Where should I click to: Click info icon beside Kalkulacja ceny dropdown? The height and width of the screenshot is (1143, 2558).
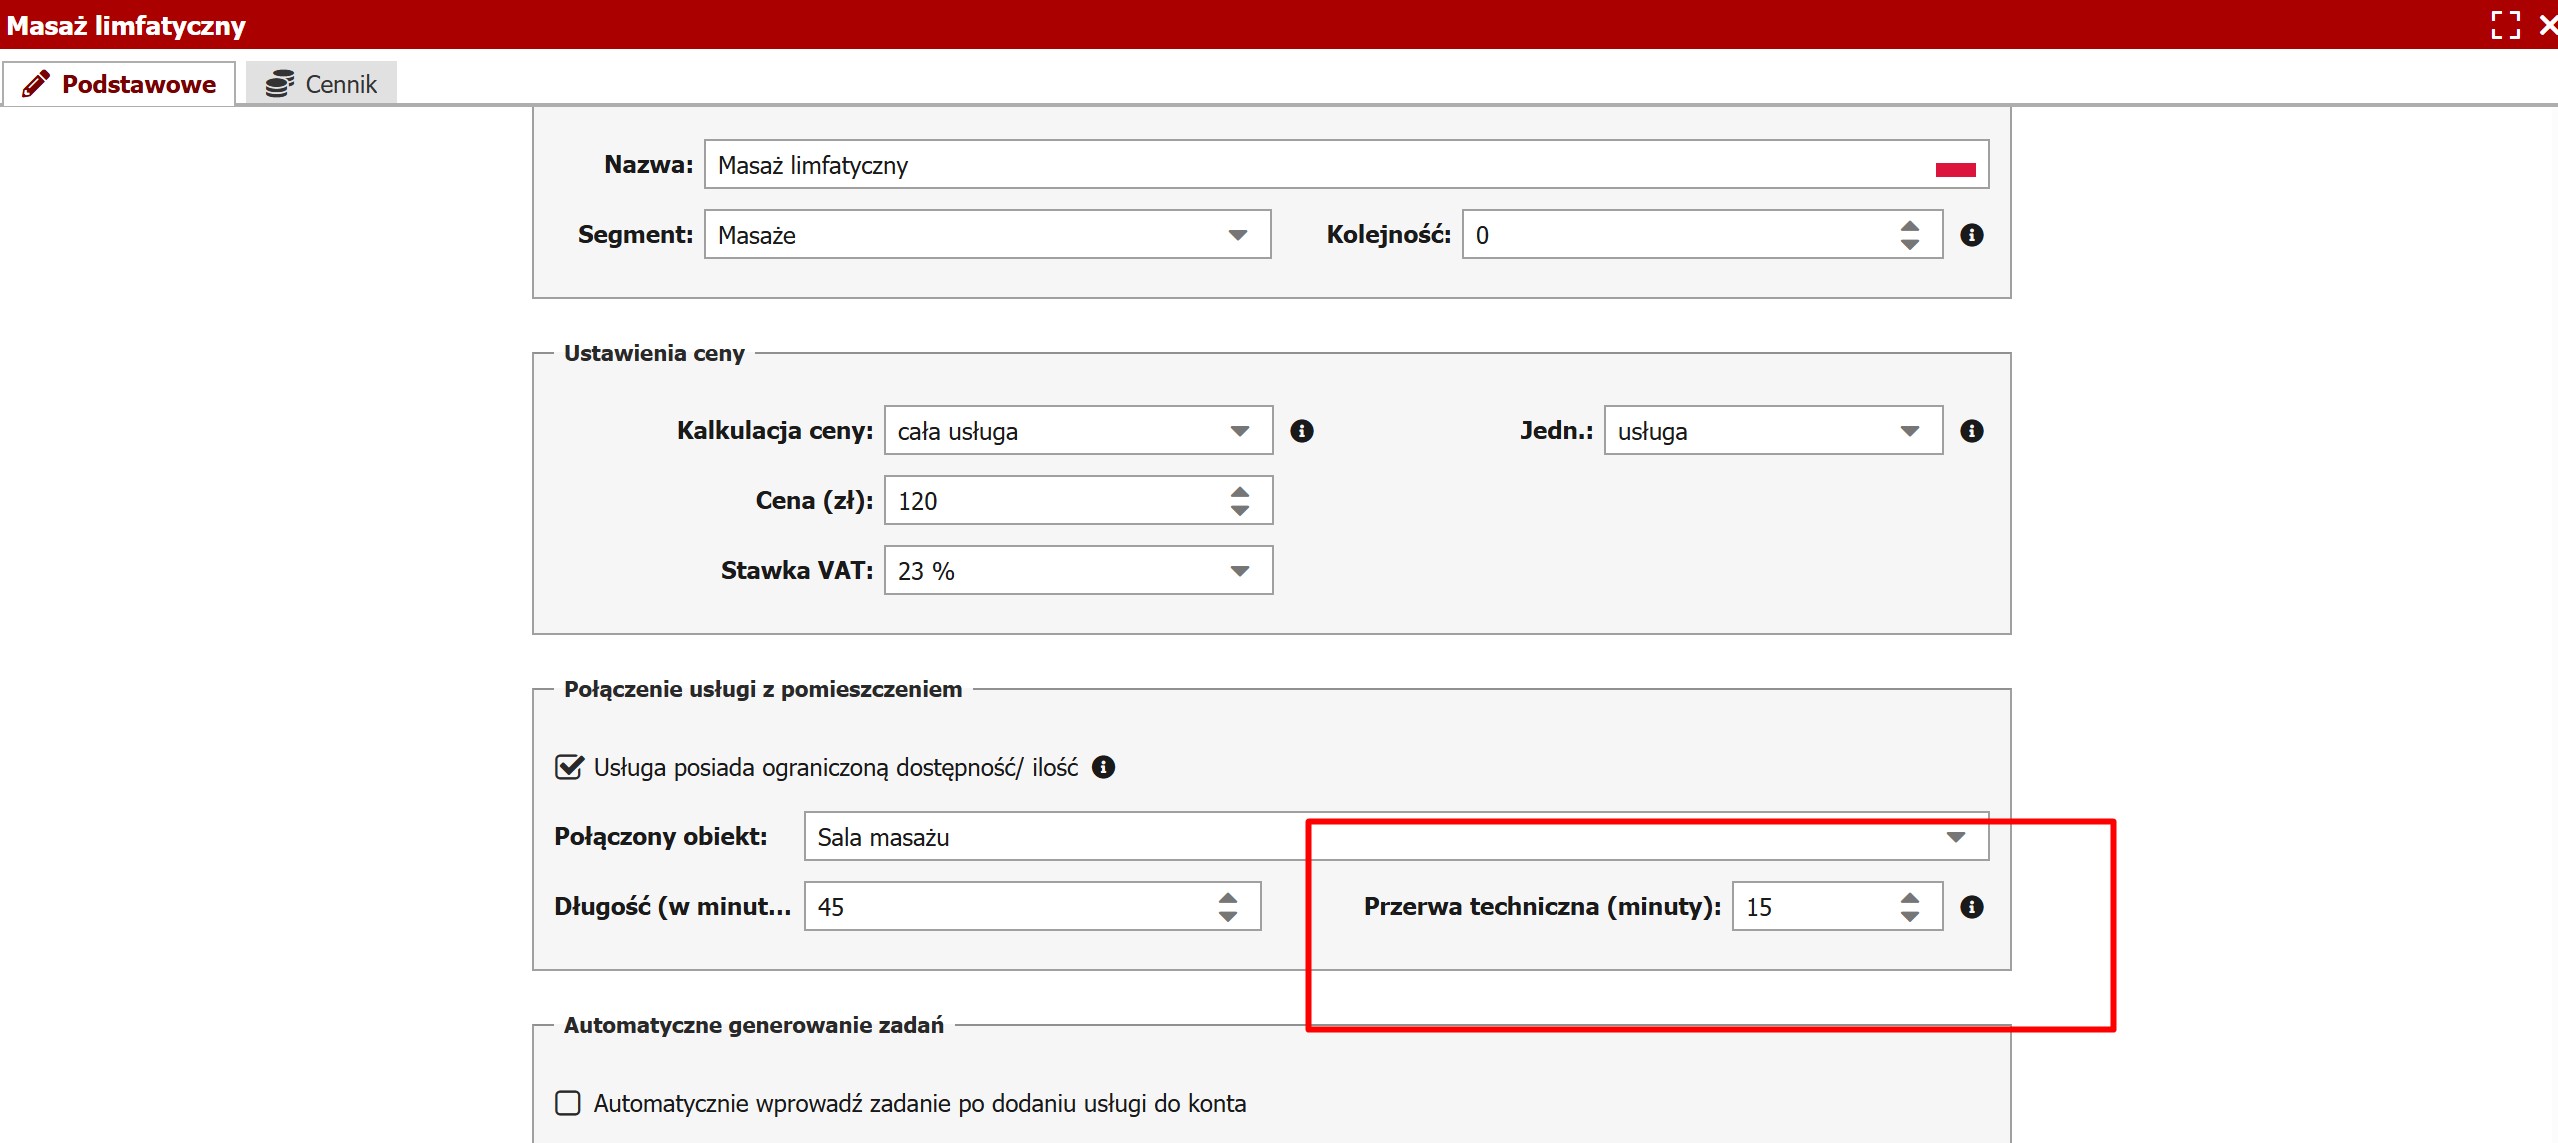point(1301,431)
